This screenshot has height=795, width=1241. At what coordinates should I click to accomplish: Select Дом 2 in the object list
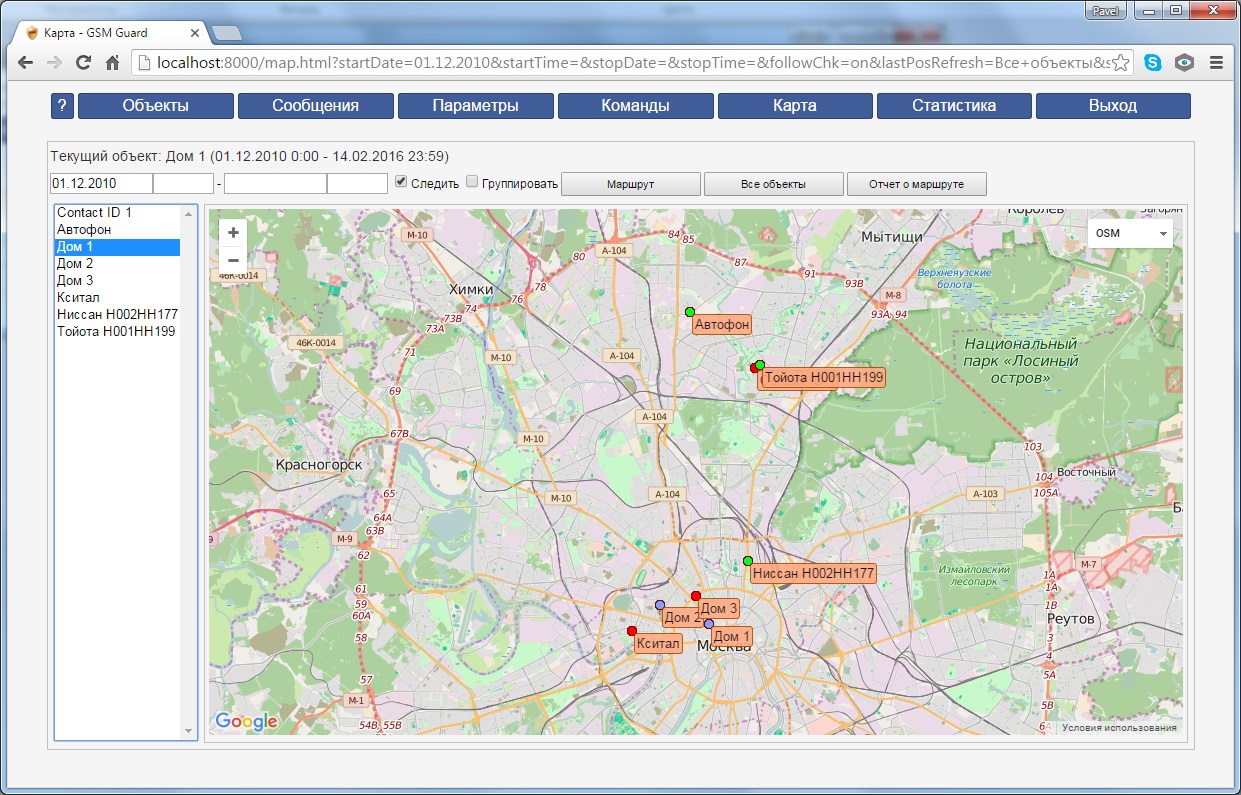click(118, 264)
